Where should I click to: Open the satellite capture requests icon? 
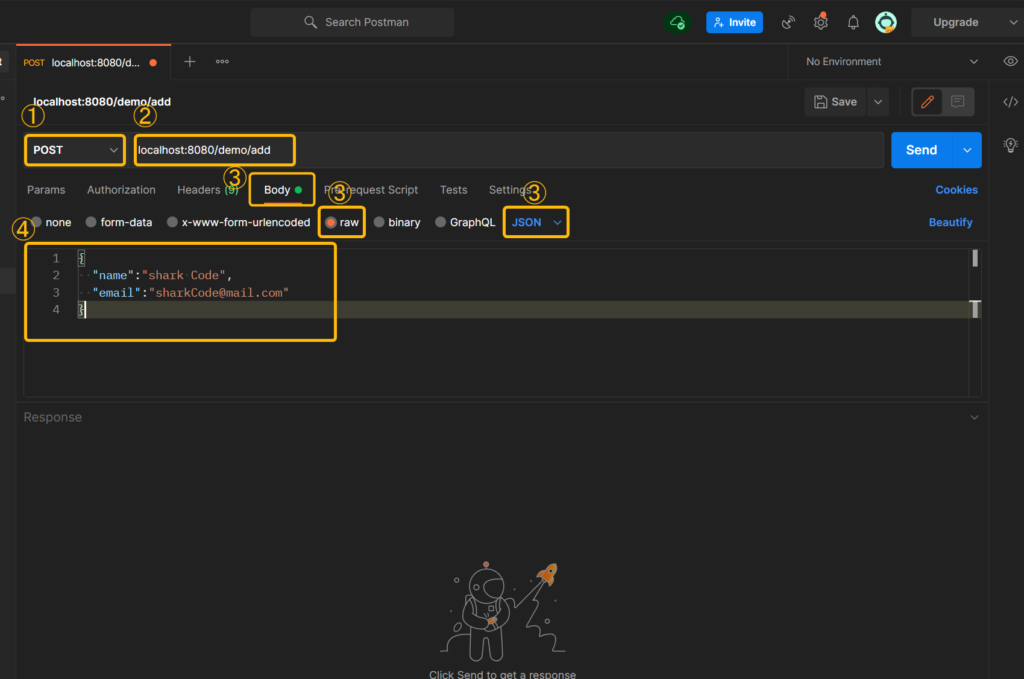click(788, 22)
